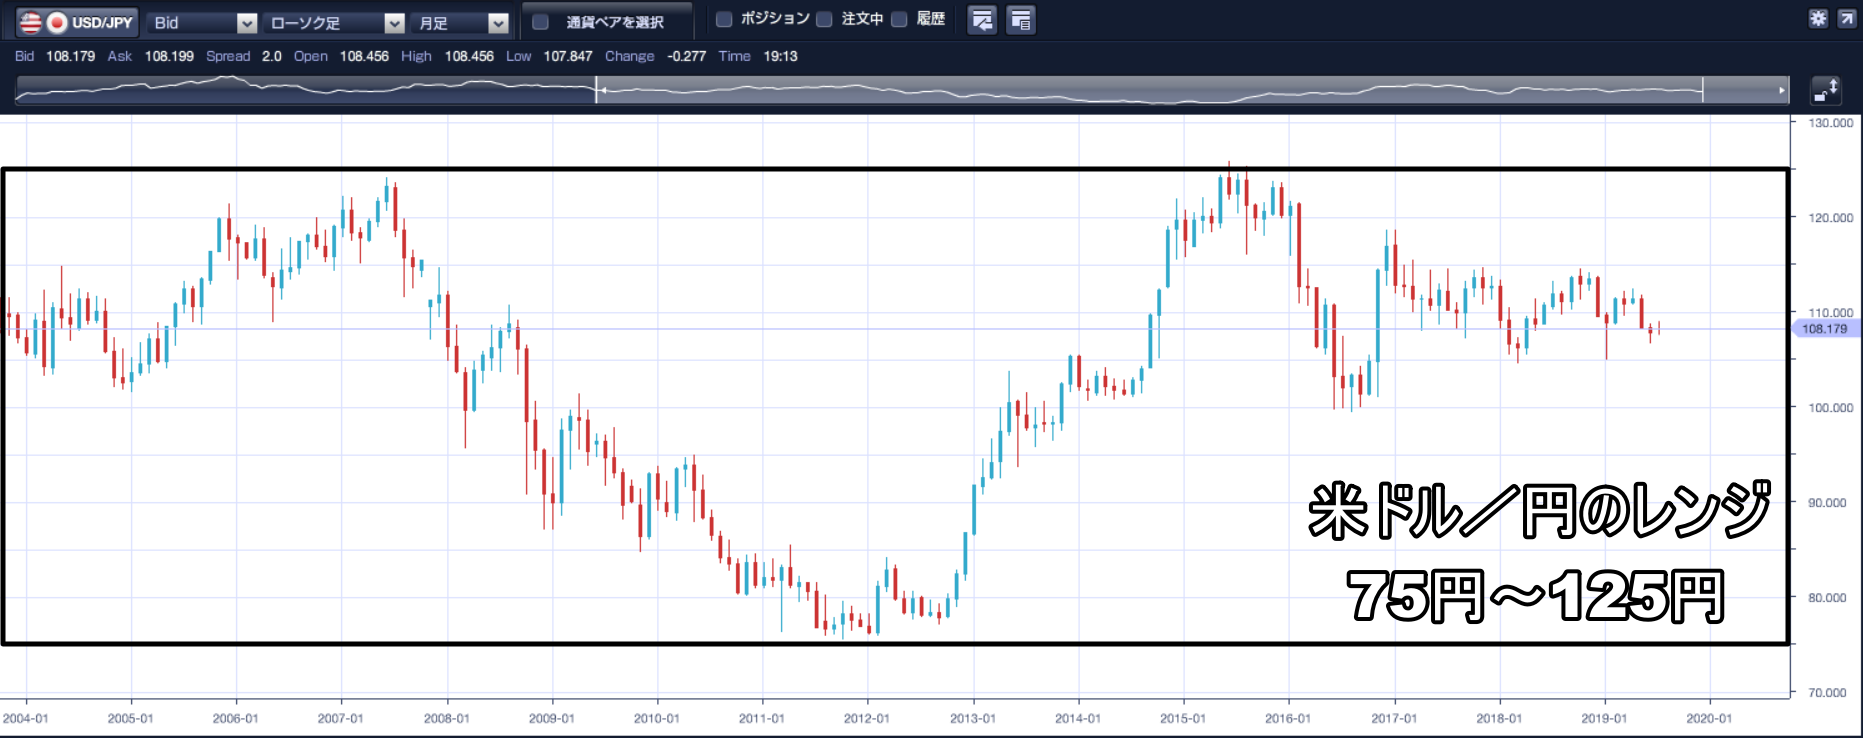Pop out chart with the arrow icon
1863x738 pixels.
tap(1846, 18)
